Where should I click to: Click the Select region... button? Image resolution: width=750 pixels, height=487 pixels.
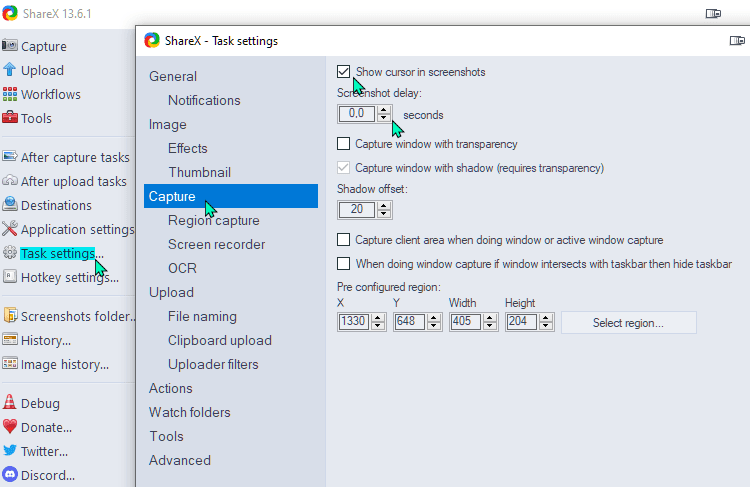click(629, 322)
